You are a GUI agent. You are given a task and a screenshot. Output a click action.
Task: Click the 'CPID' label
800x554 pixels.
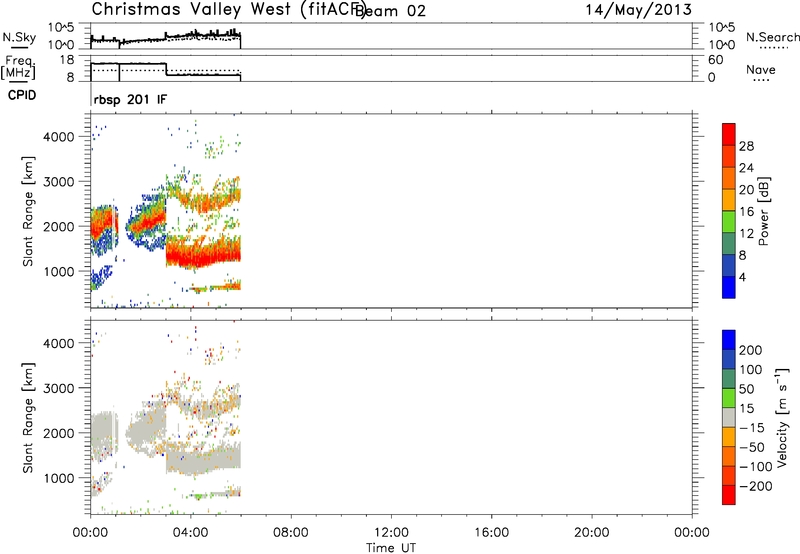(22, 95)
